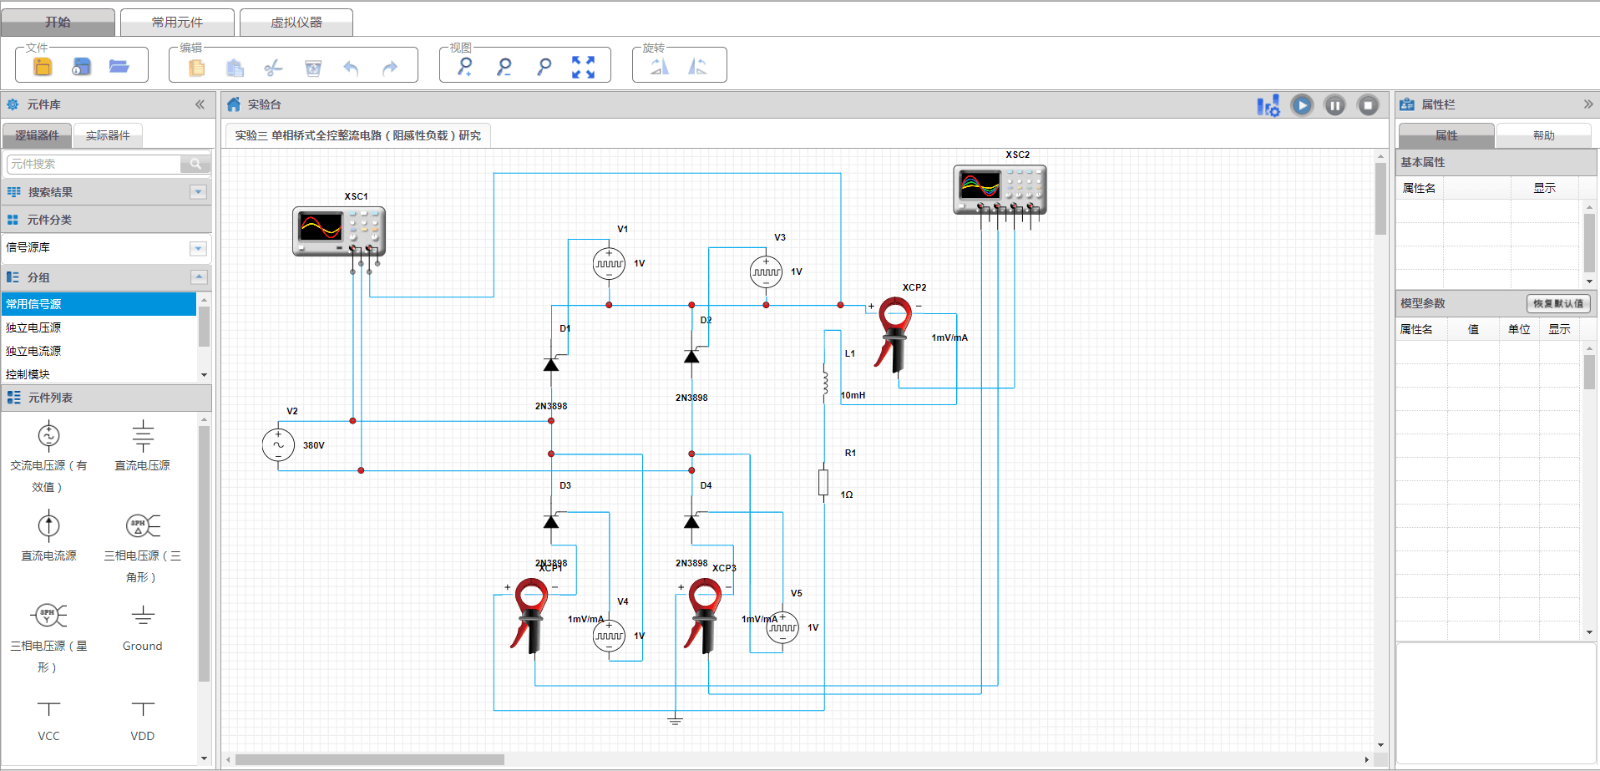Click the 元件搜索 search field

pyautogui.click(x=94, y=164)
